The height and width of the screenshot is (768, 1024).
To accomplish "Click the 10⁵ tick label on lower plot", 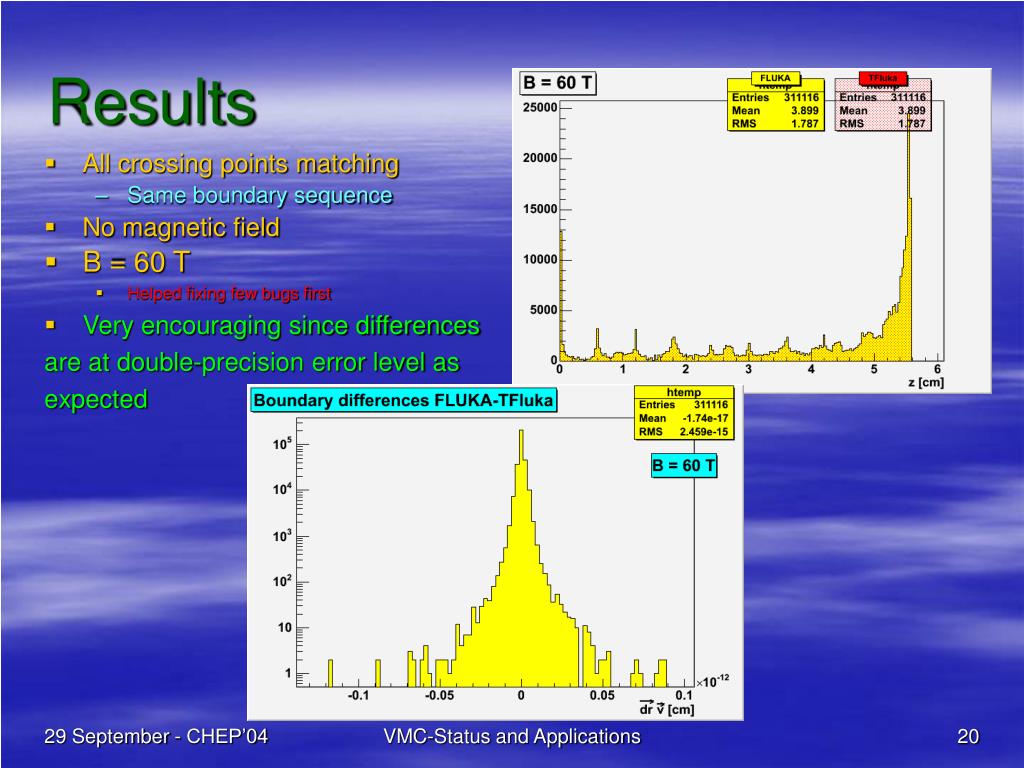I will coord(282,444).
